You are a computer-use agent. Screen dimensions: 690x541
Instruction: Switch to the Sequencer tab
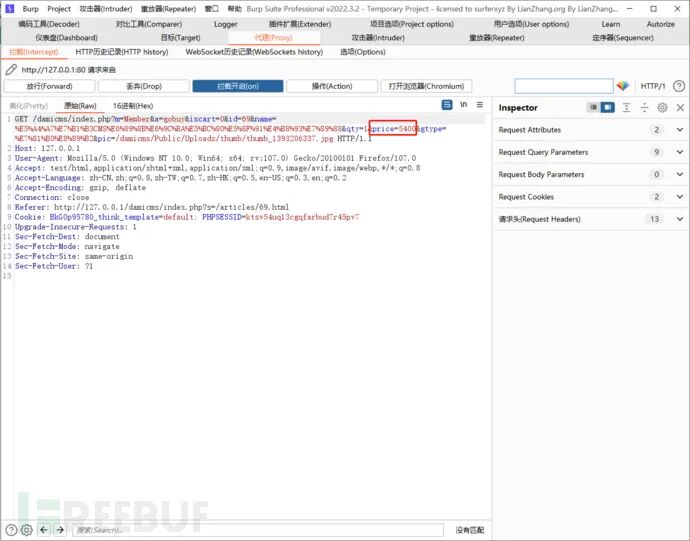pos(623,38)
